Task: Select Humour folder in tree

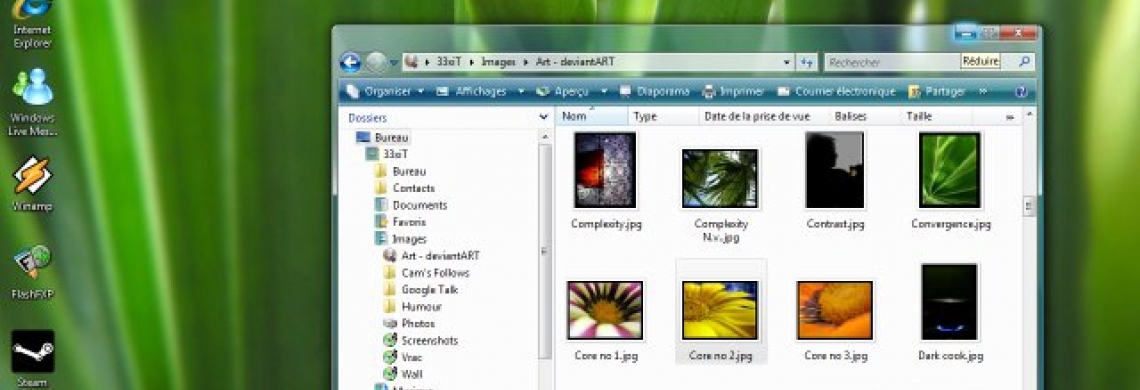Action: 412,306
